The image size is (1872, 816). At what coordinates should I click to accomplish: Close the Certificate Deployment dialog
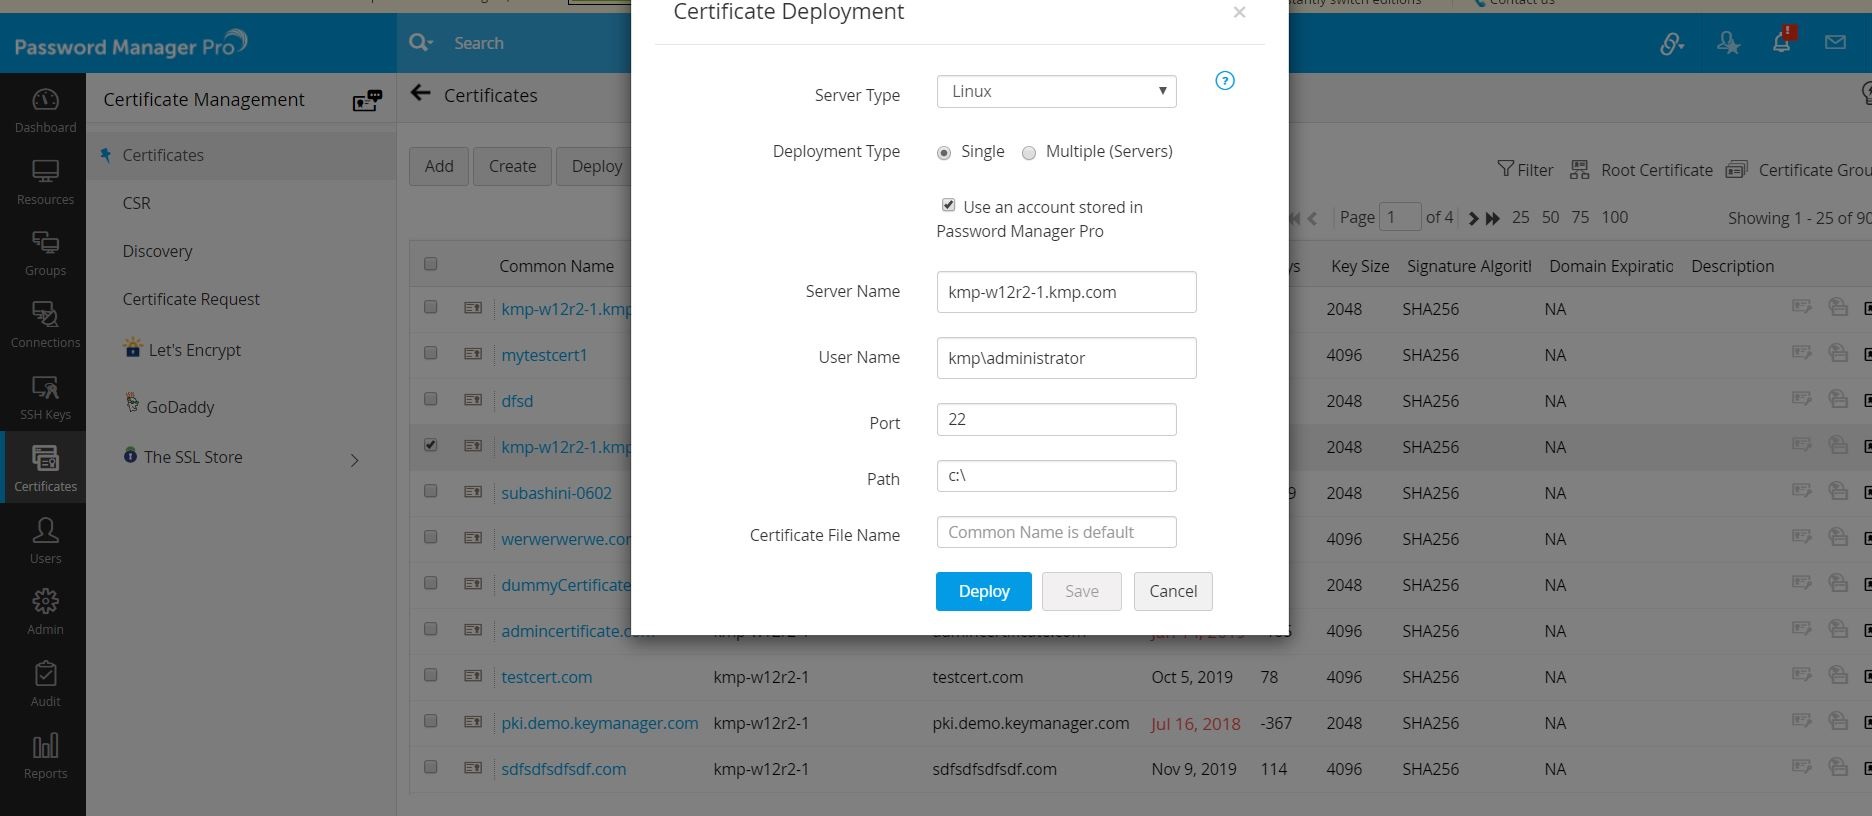point(1239,12)
